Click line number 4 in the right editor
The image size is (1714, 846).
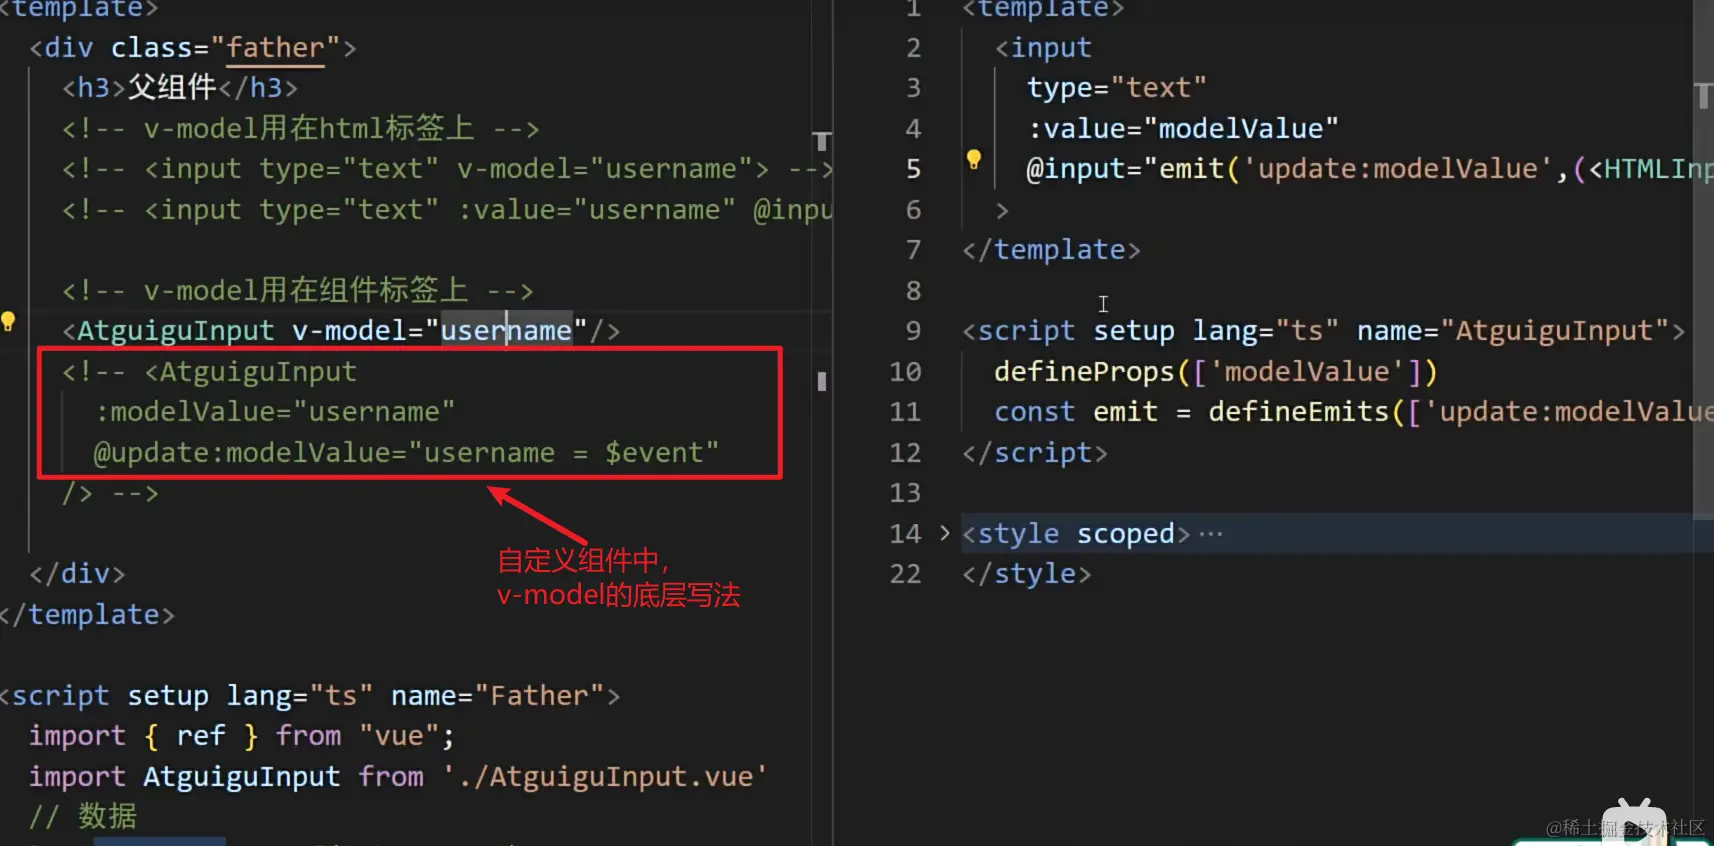(913, 129)
